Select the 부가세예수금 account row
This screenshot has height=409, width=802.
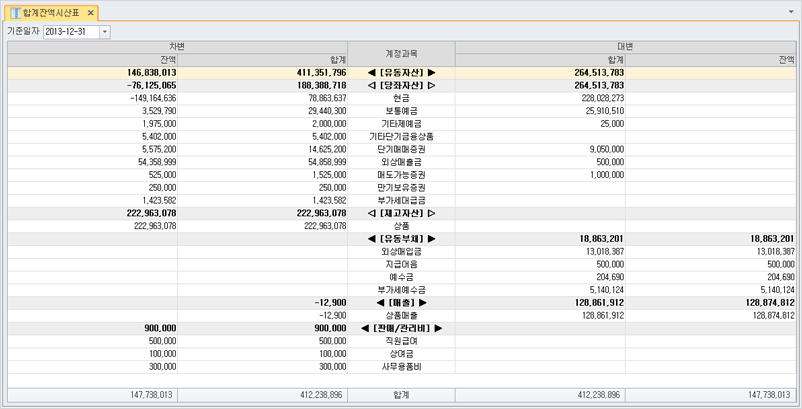point(401,290)
